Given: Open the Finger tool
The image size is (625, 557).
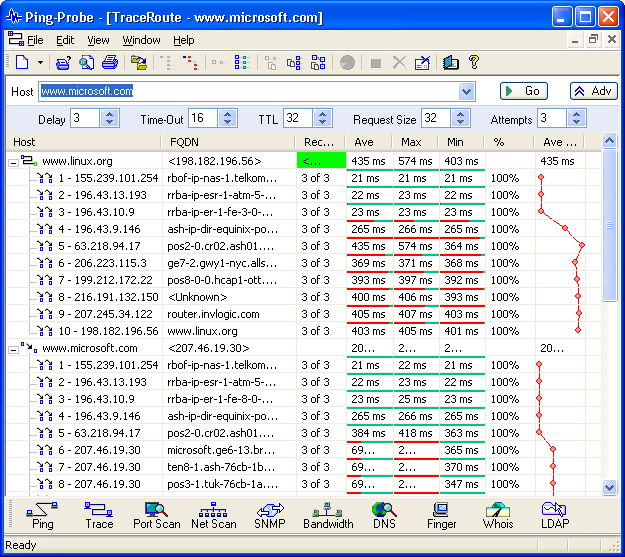Looking at the screenshot, I should click(x=441, y=516).
